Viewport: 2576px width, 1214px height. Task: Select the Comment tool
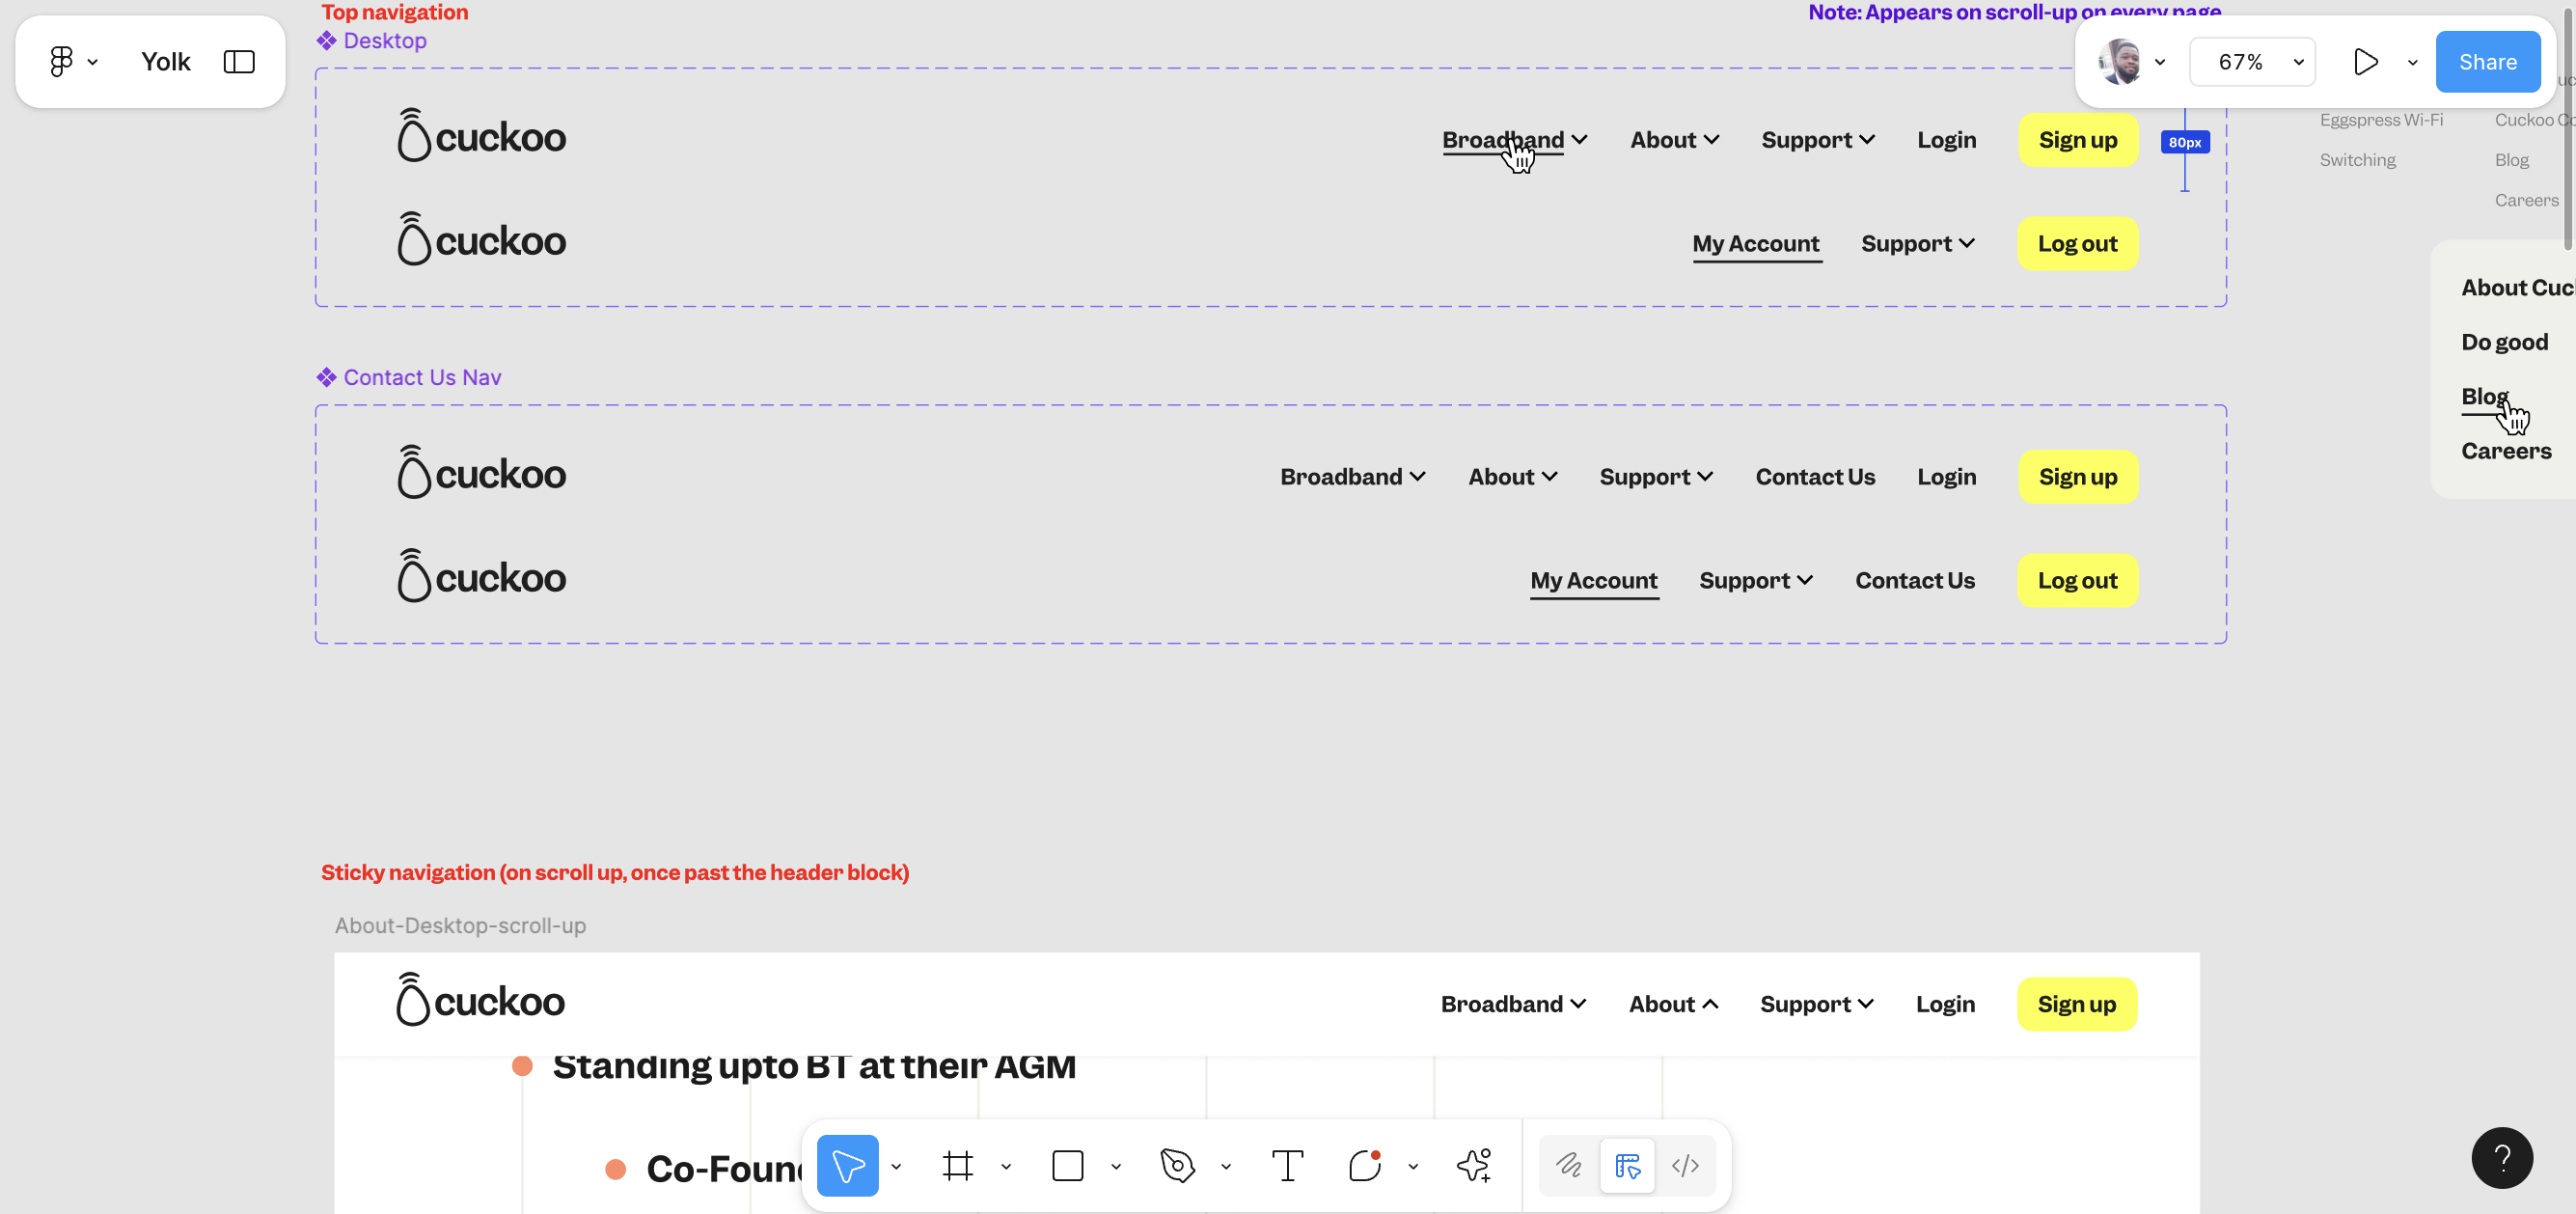pos(1364,1165)
